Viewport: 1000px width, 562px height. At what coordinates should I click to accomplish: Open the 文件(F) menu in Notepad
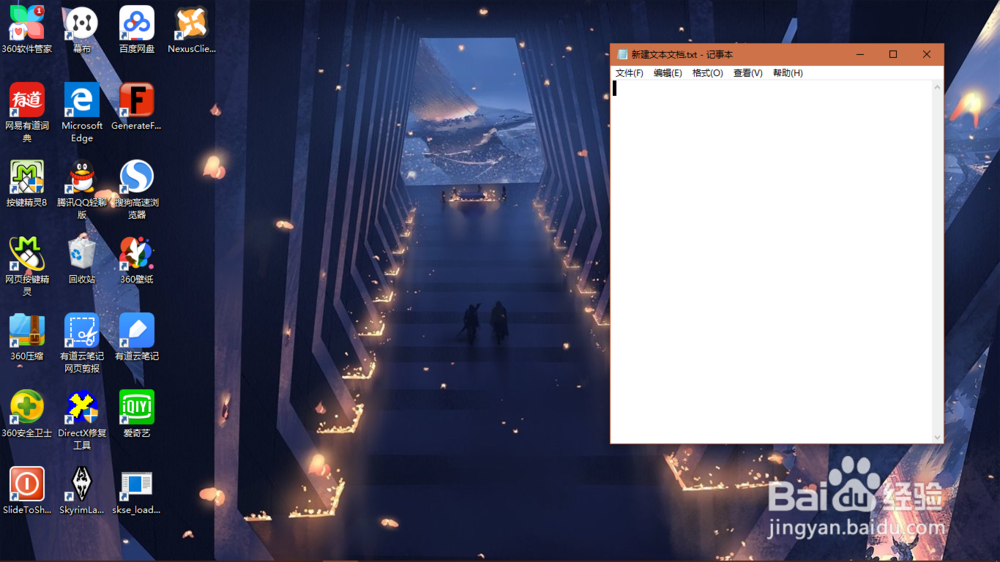coord(629,73)
